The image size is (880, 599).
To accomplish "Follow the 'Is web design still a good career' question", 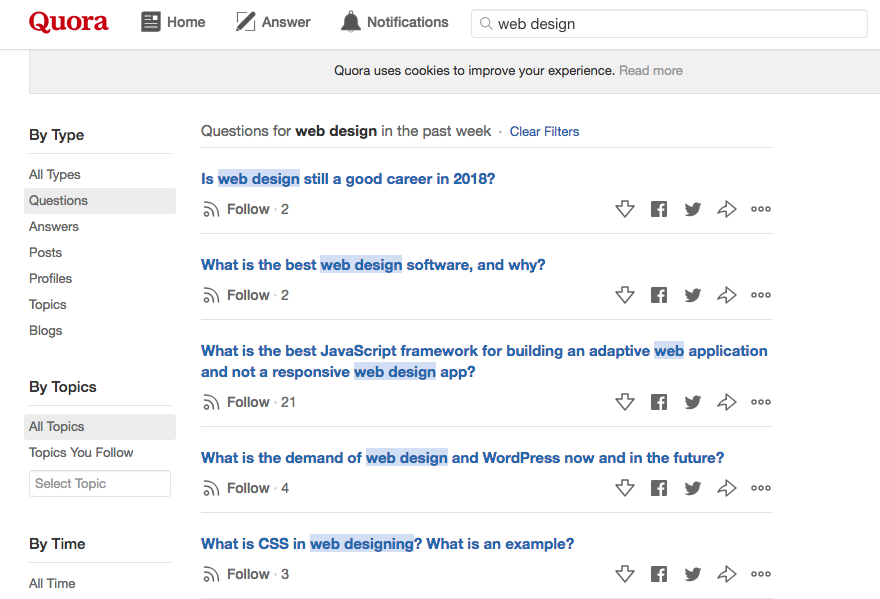I will coord(236,209).
